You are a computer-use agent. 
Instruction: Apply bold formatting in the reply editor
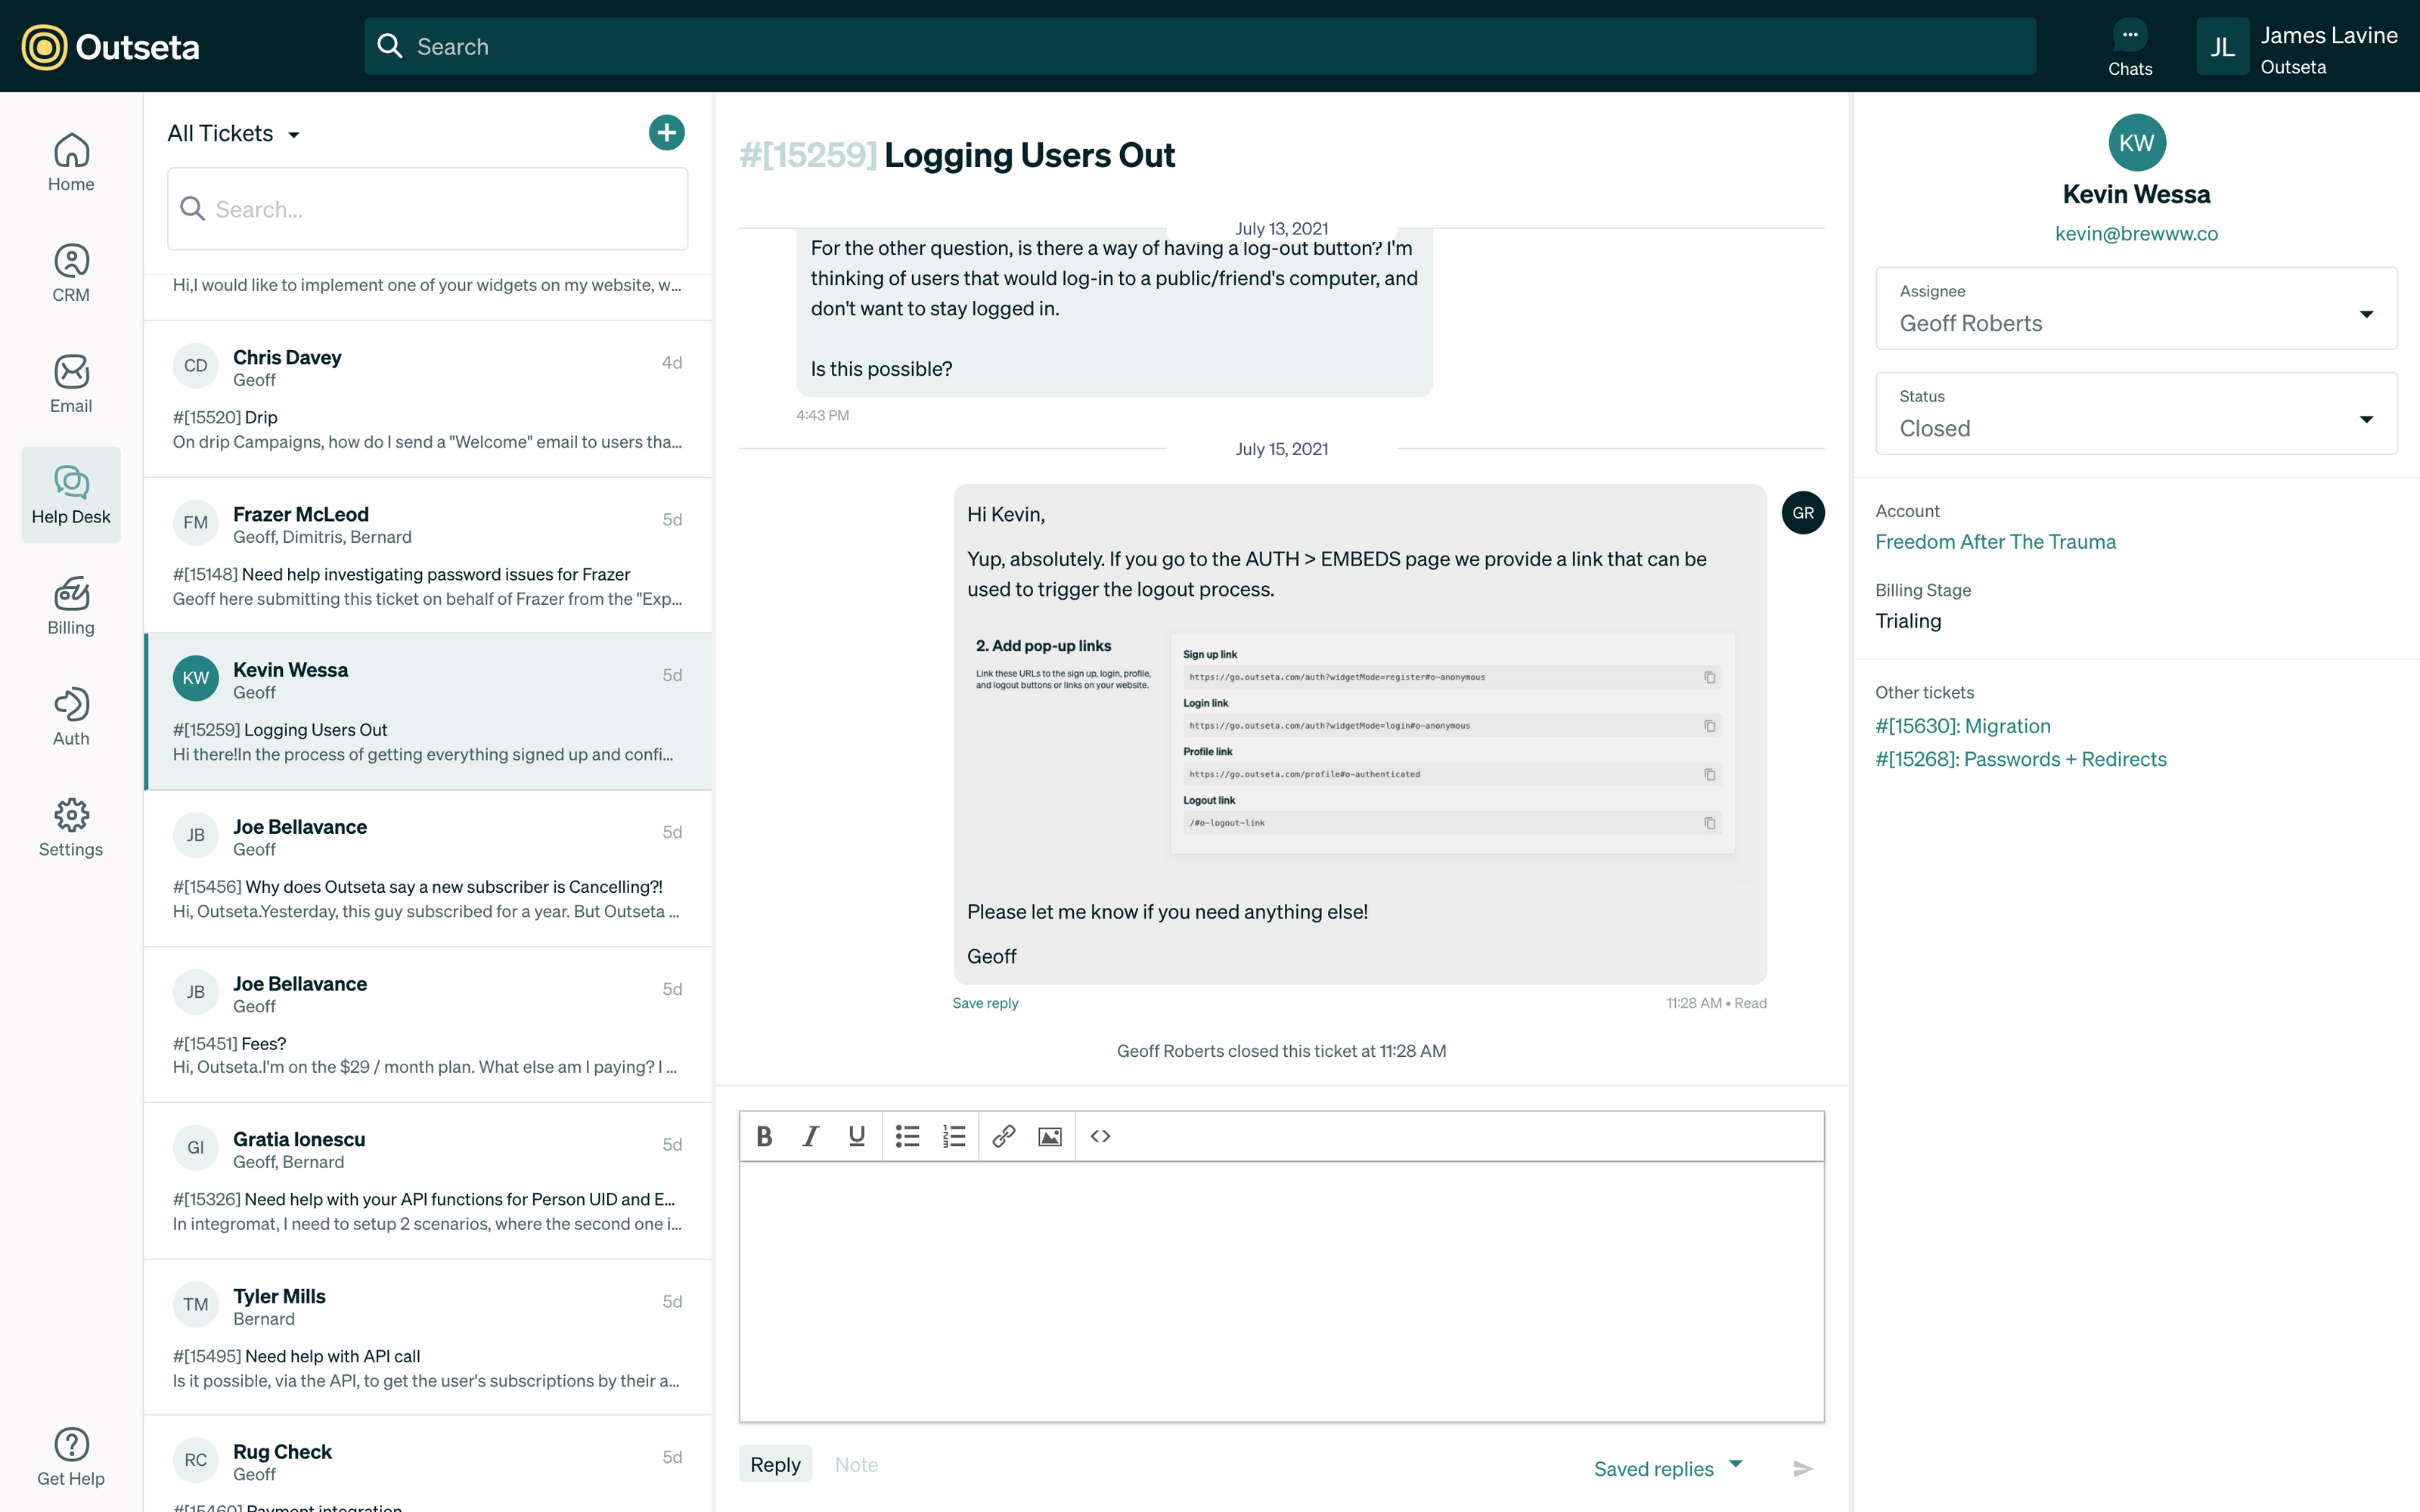pos(763,1136)
